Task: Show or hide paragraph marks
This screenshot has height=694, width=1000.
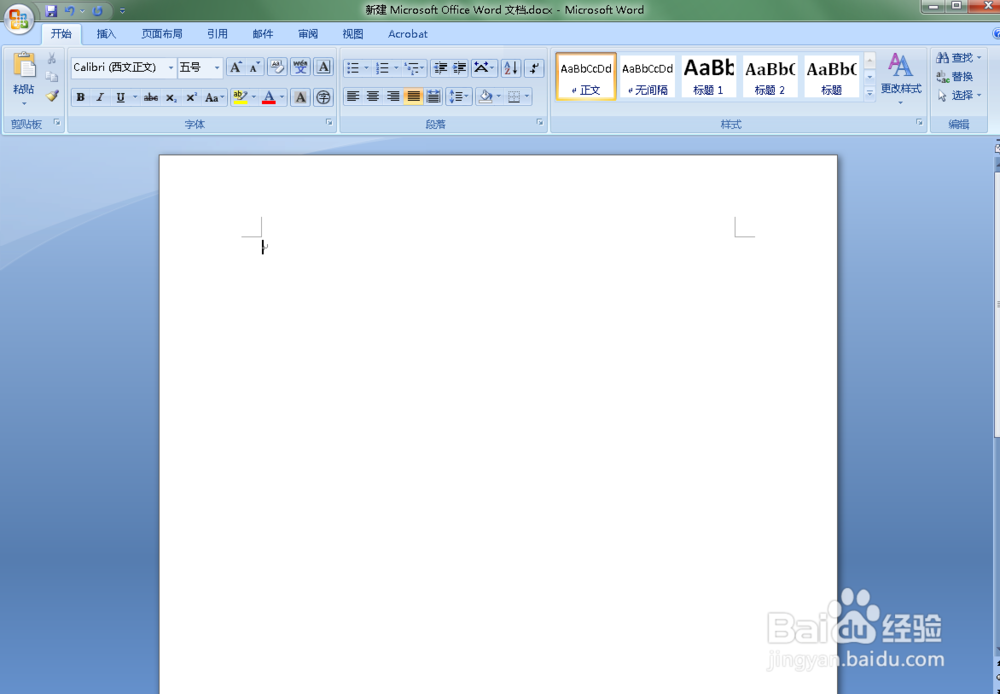Action: 534,67
